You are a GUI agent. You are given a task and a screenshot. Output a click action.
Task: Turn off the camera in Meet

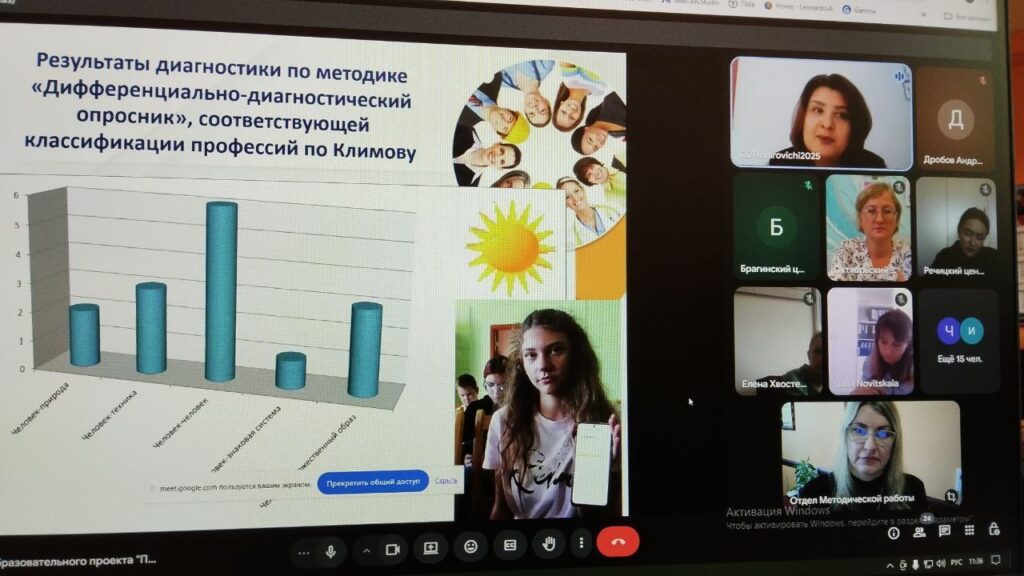pos(393,549)
